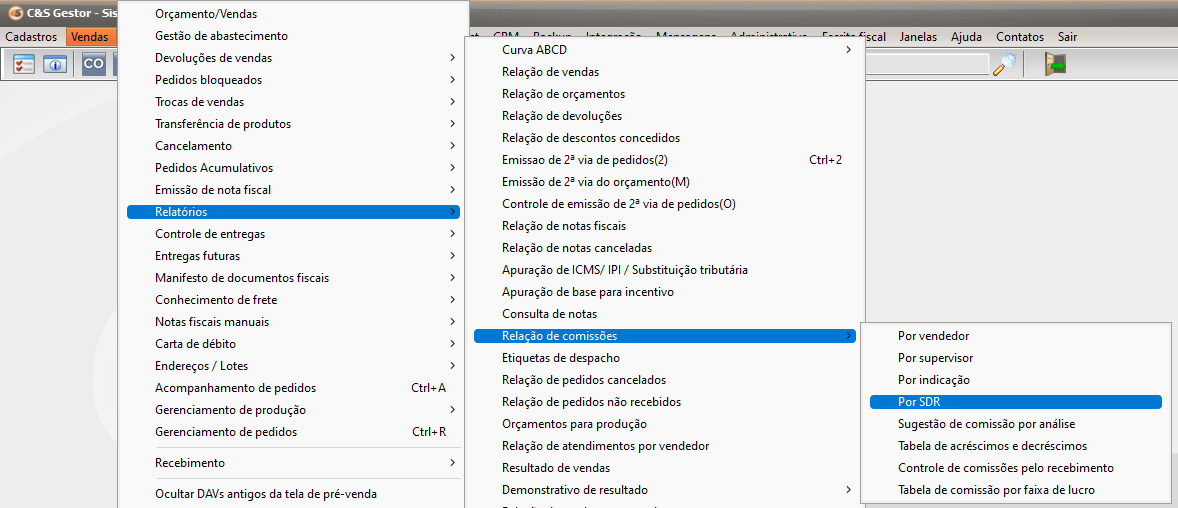The height and width of the screenshot is (508, 1178).
Task: Open Relação de vendas report
Action: pos(550,72)
